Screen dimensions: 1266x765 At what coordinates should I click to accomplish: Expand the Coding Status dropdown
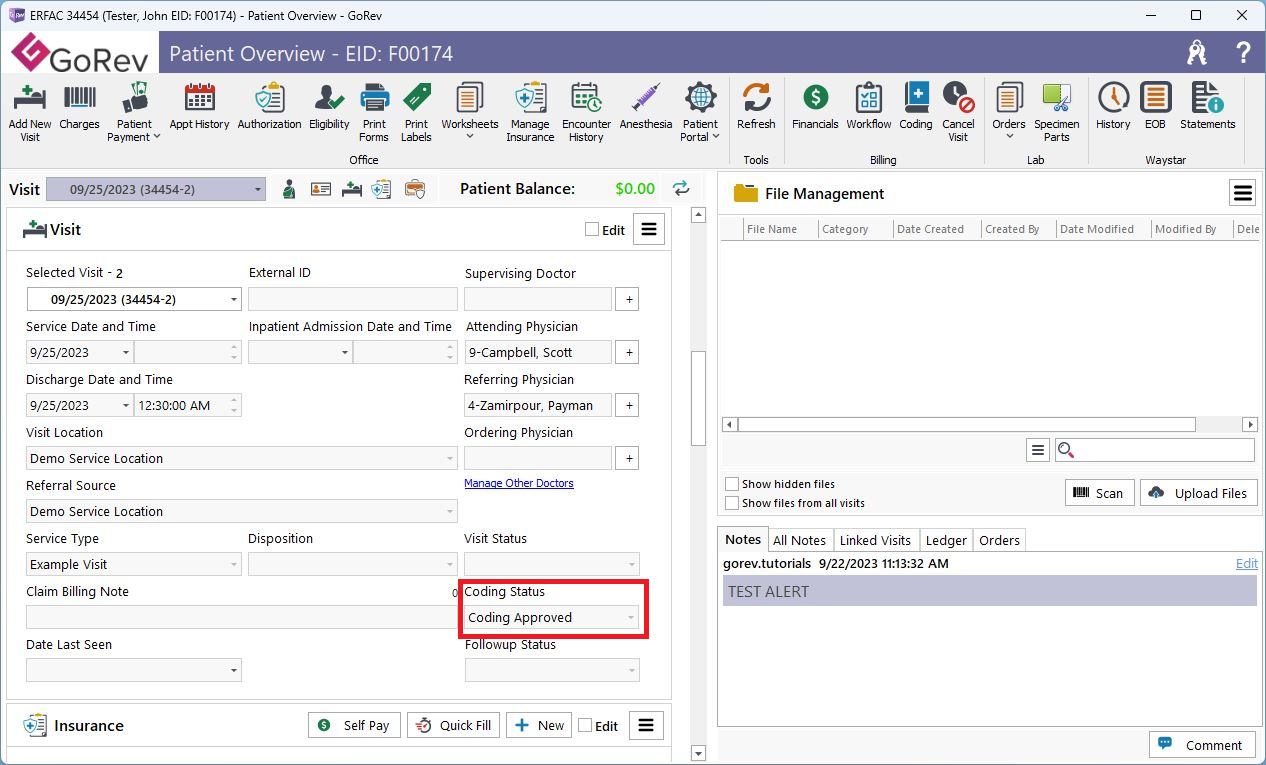tap(630, 618)
